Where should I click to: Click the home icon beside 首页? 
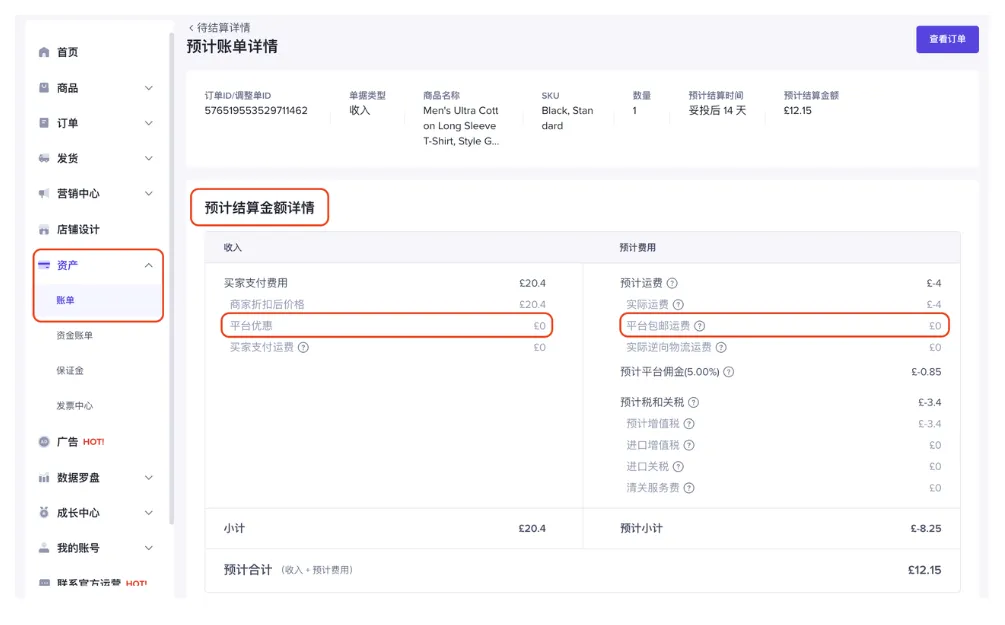pyautogui.click(x=44, y=52)
